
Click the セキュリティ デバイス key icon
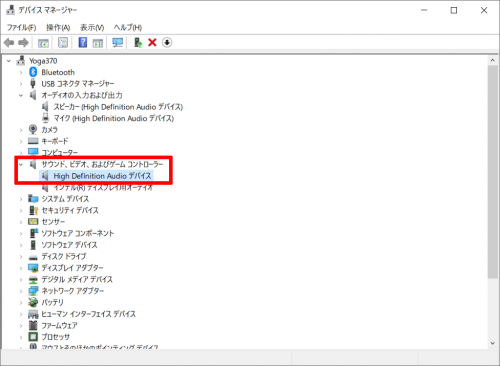click(x=33, y=210)
